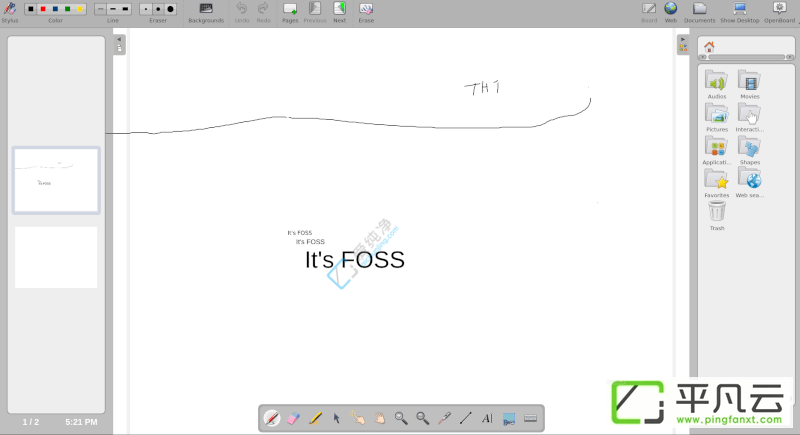
Task: Open the Backgrounds menu
Action: pos(206,12)
